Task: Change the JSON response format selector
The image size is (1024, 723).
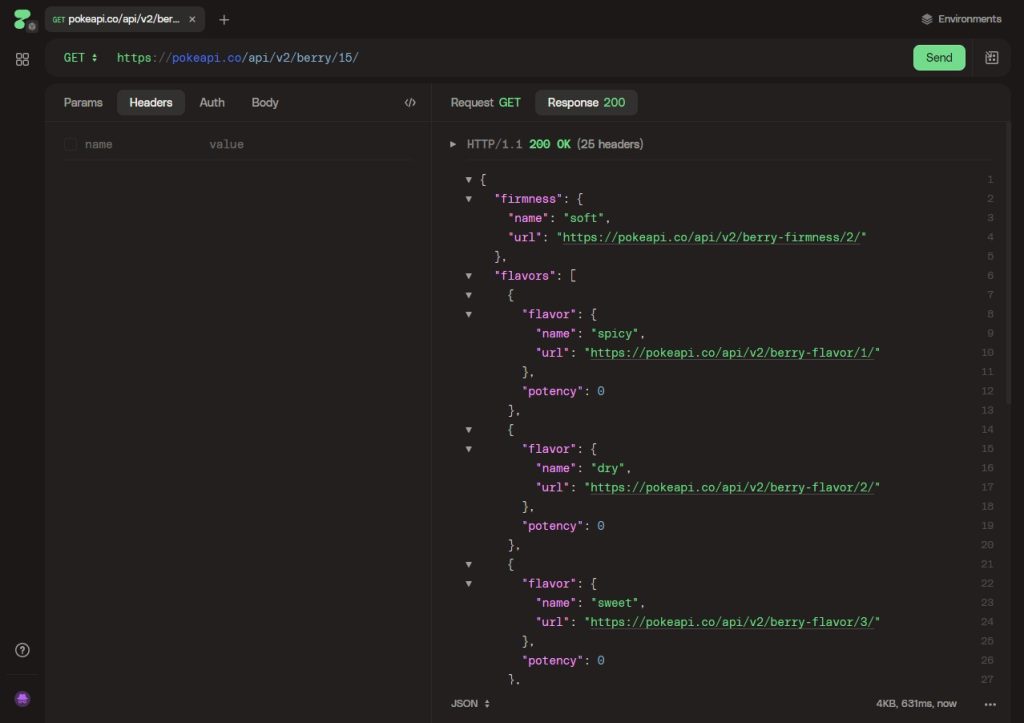Action: pyautogui.click(x=470, y=703)
